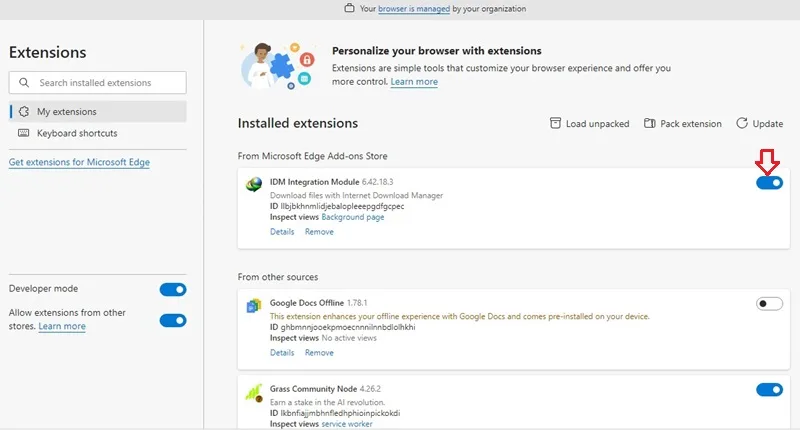Click the IDM Integration Module title
Viewport: 800px width, 430px height.
[315, 182]
